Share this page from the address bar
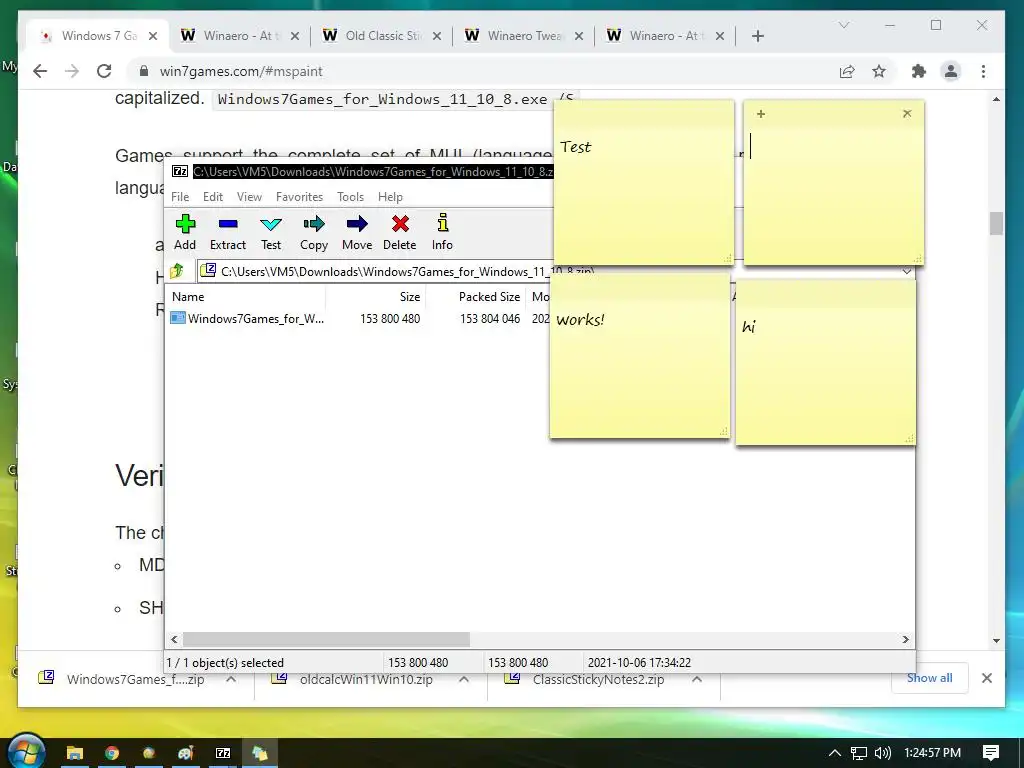Image resolution: width=1024 pixels, height=768 pixels. (x=847, y=71)
